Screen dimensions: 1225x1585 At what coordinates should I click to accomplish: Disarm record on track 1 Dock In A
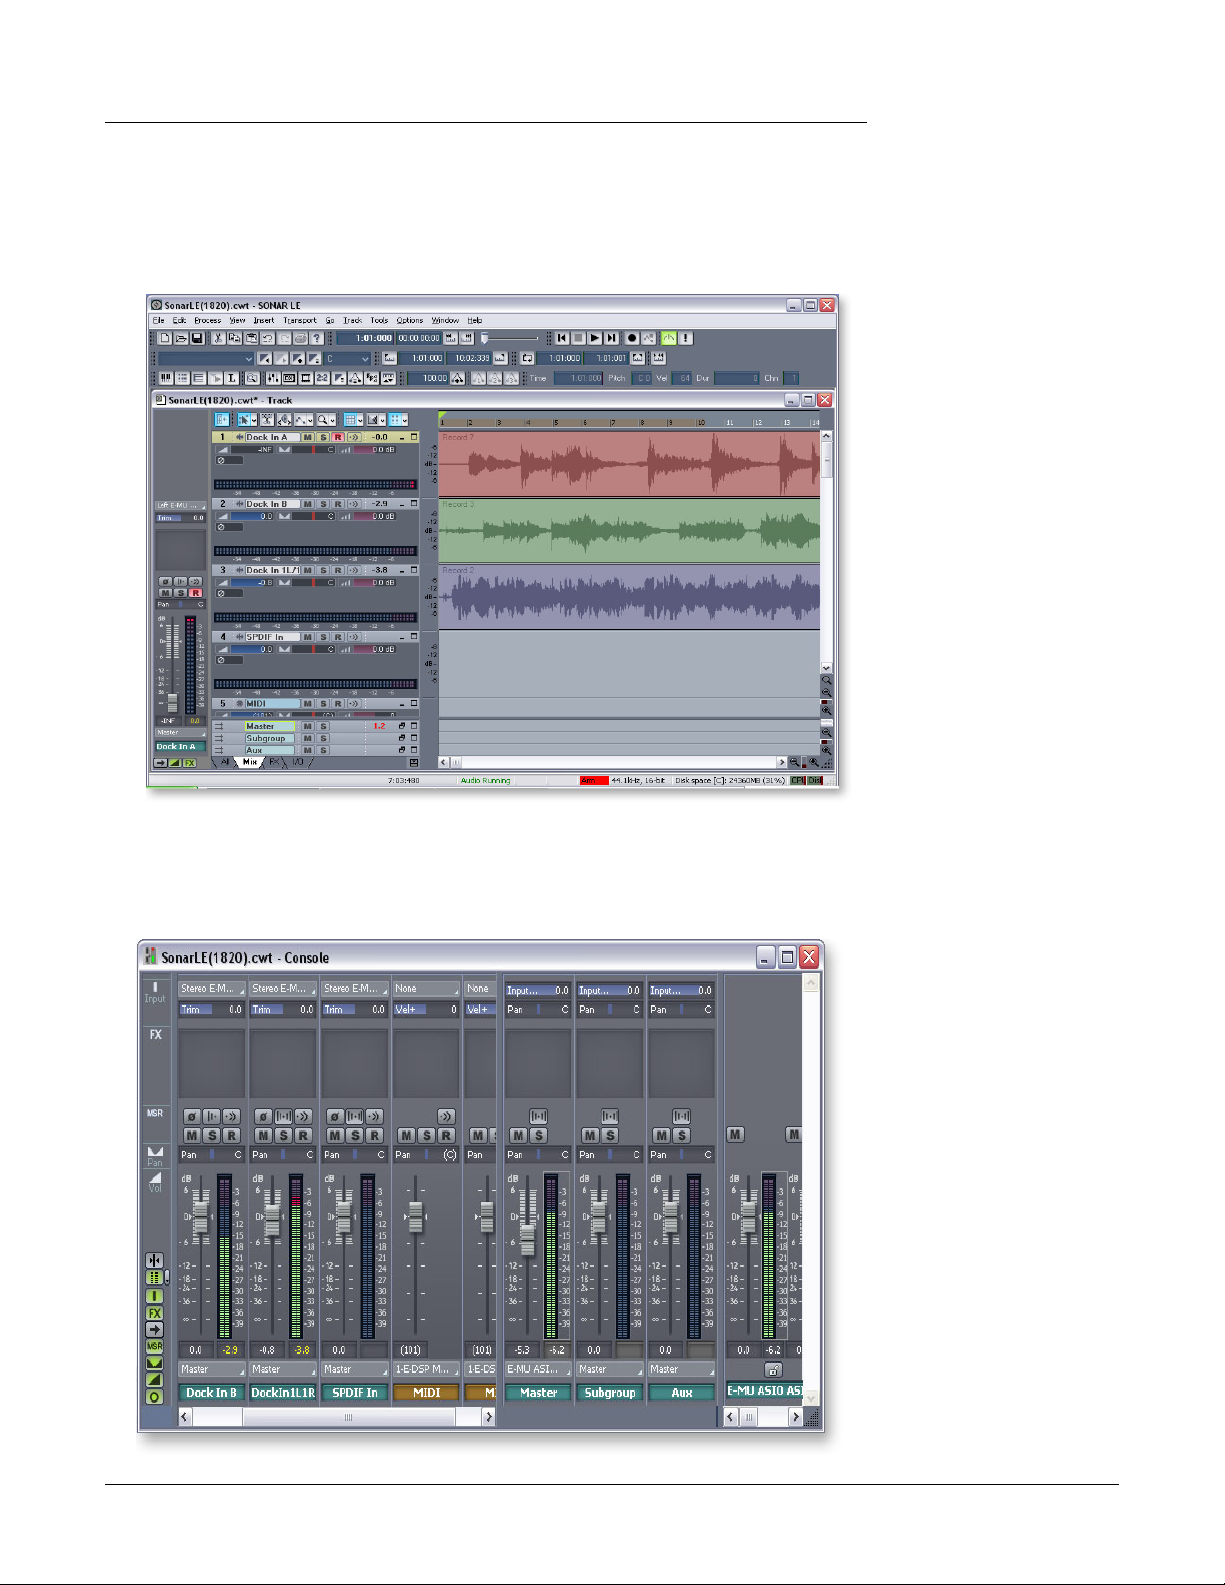[338, 438]
